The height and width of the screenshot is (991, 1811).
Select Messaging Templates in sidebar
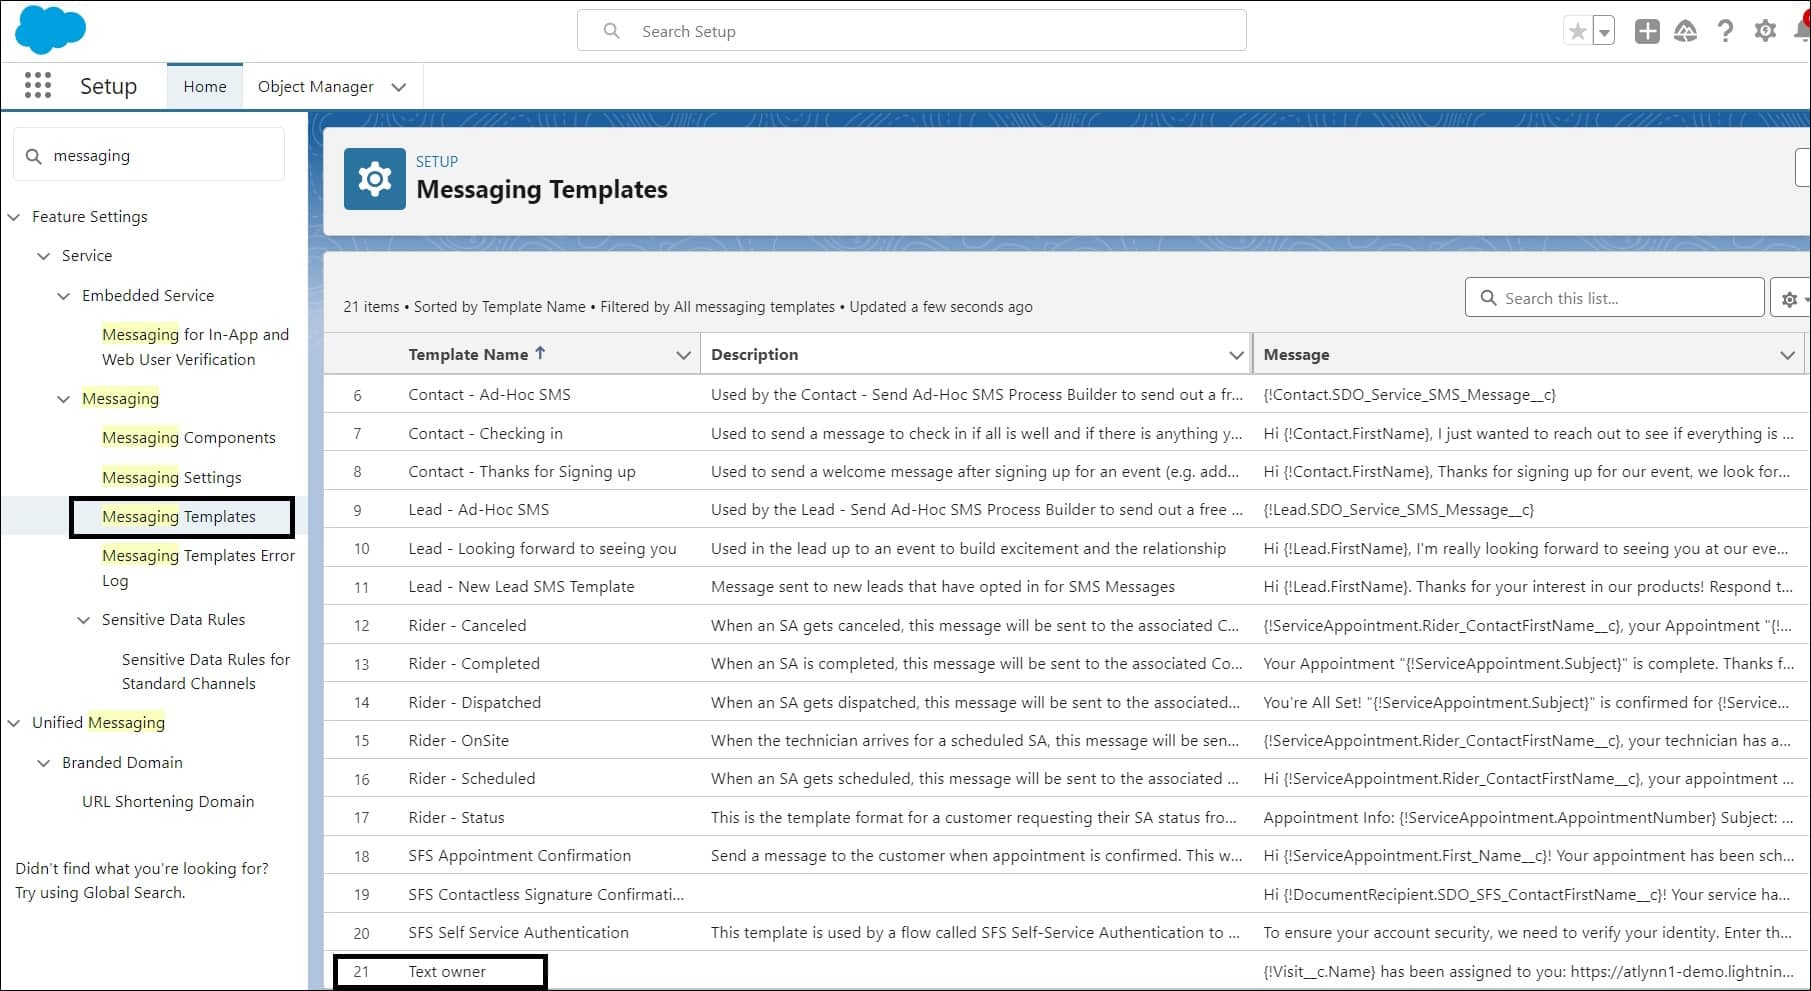[x=179, y=517]
